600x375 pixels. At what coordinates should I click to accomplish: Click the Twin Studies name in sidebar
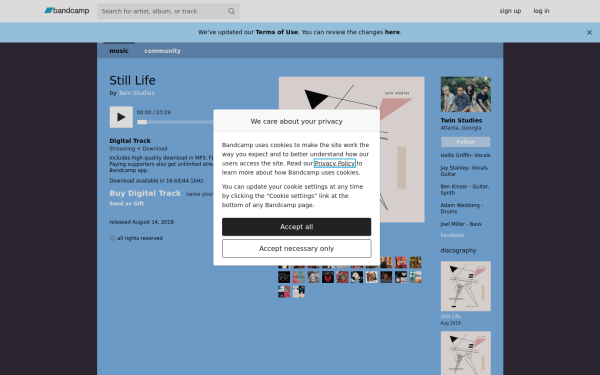(461, 120)
